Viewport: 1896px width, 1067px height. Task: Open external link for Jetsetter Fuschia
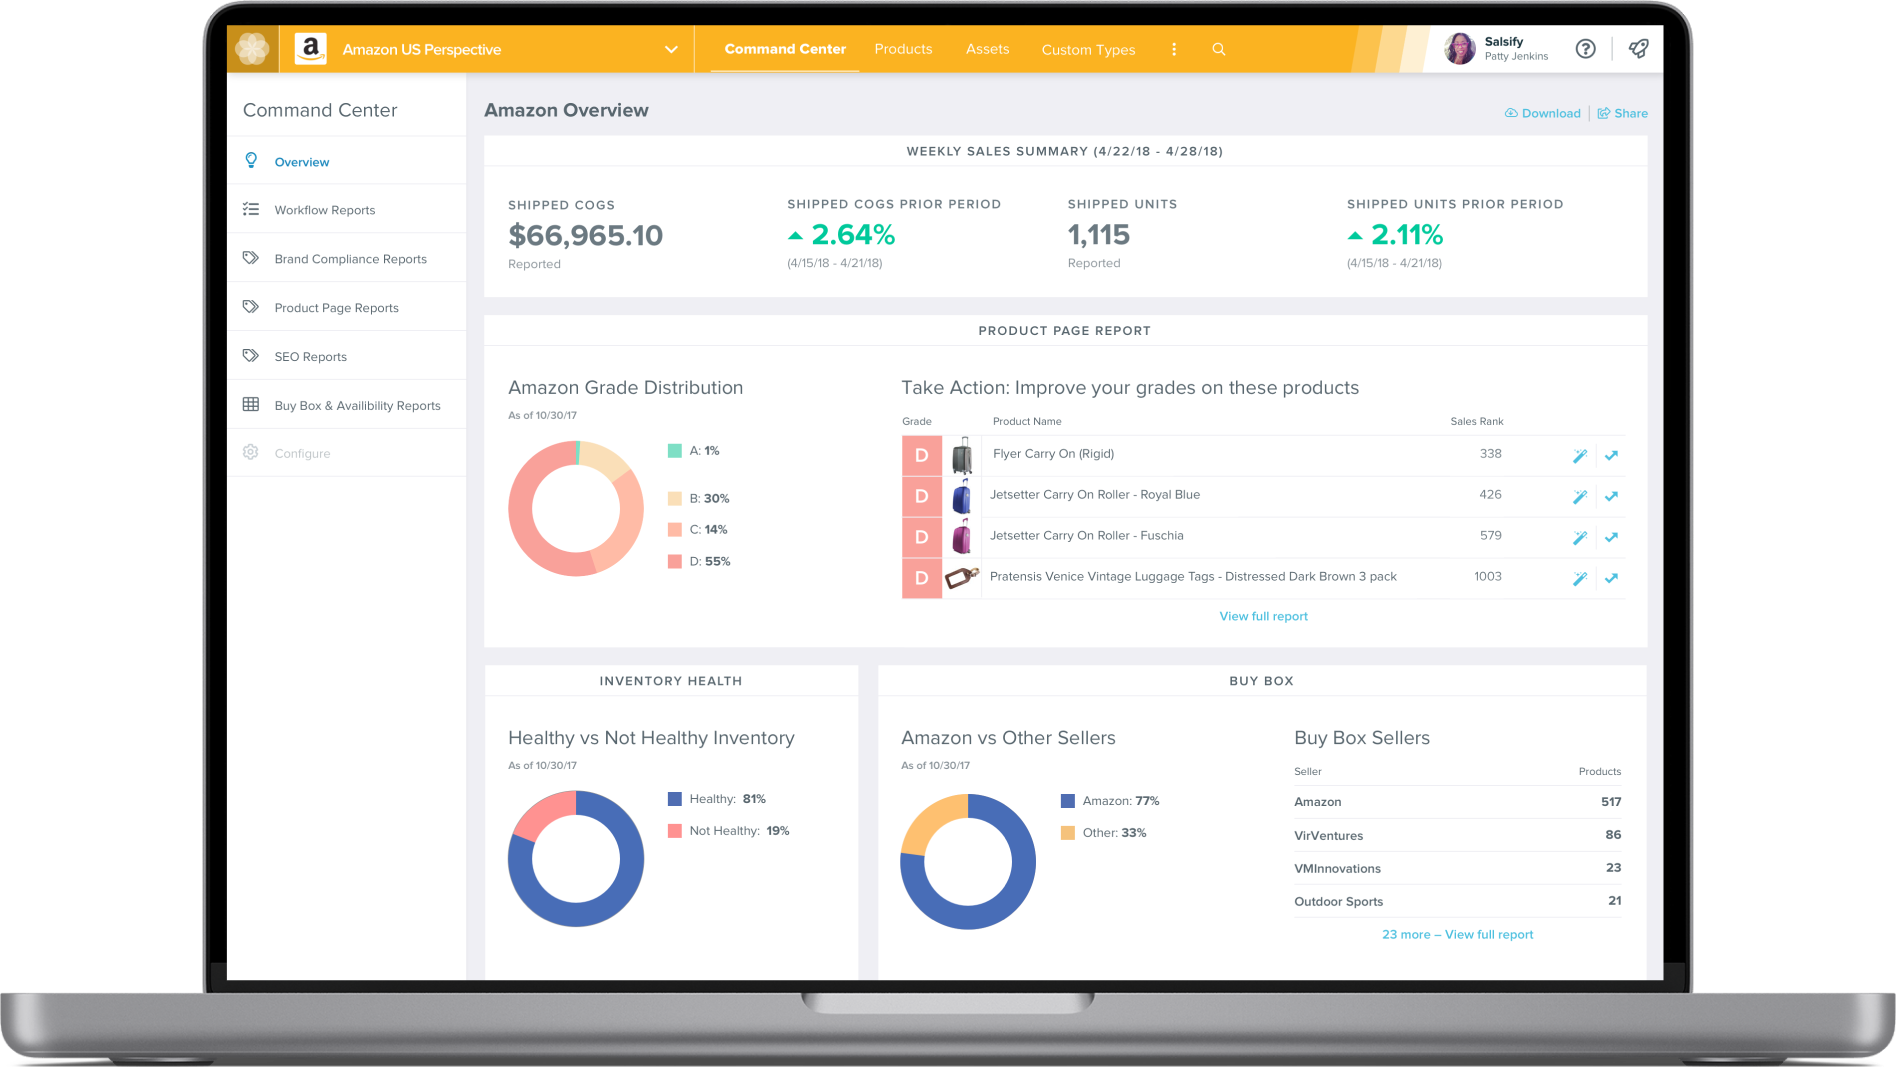1611,538
